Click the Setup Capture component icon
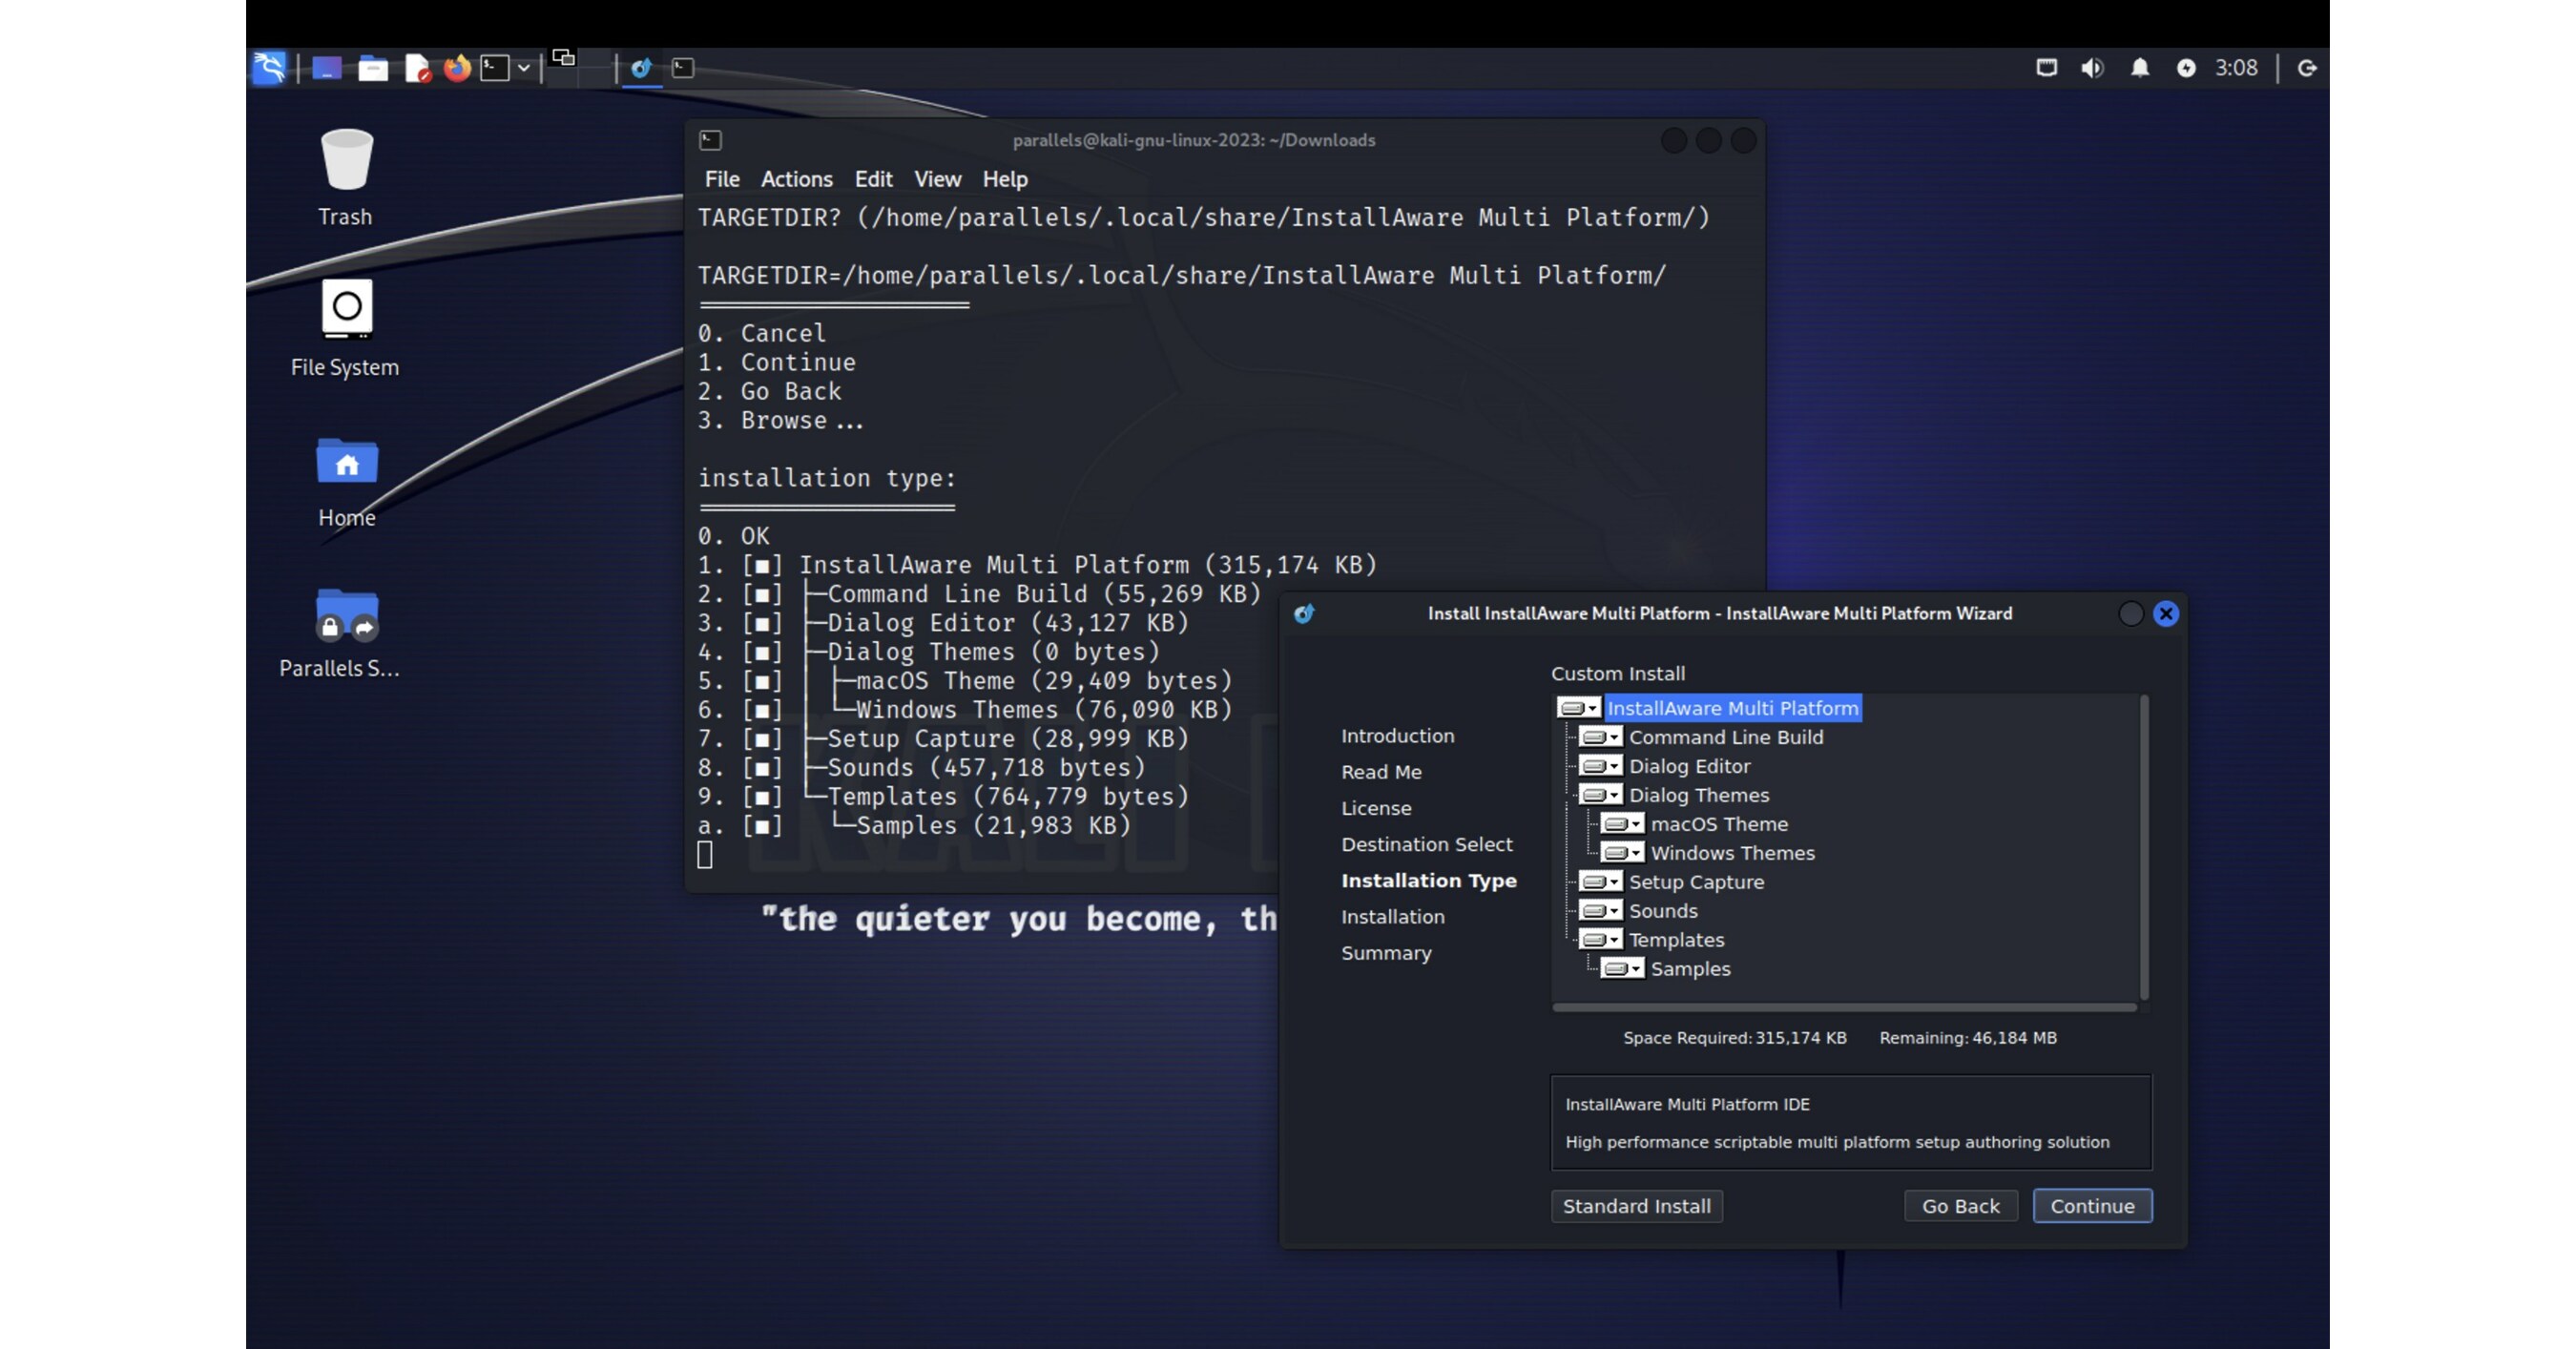The height and width of the screenshot is (1349, 2576). click(1596, 882)
